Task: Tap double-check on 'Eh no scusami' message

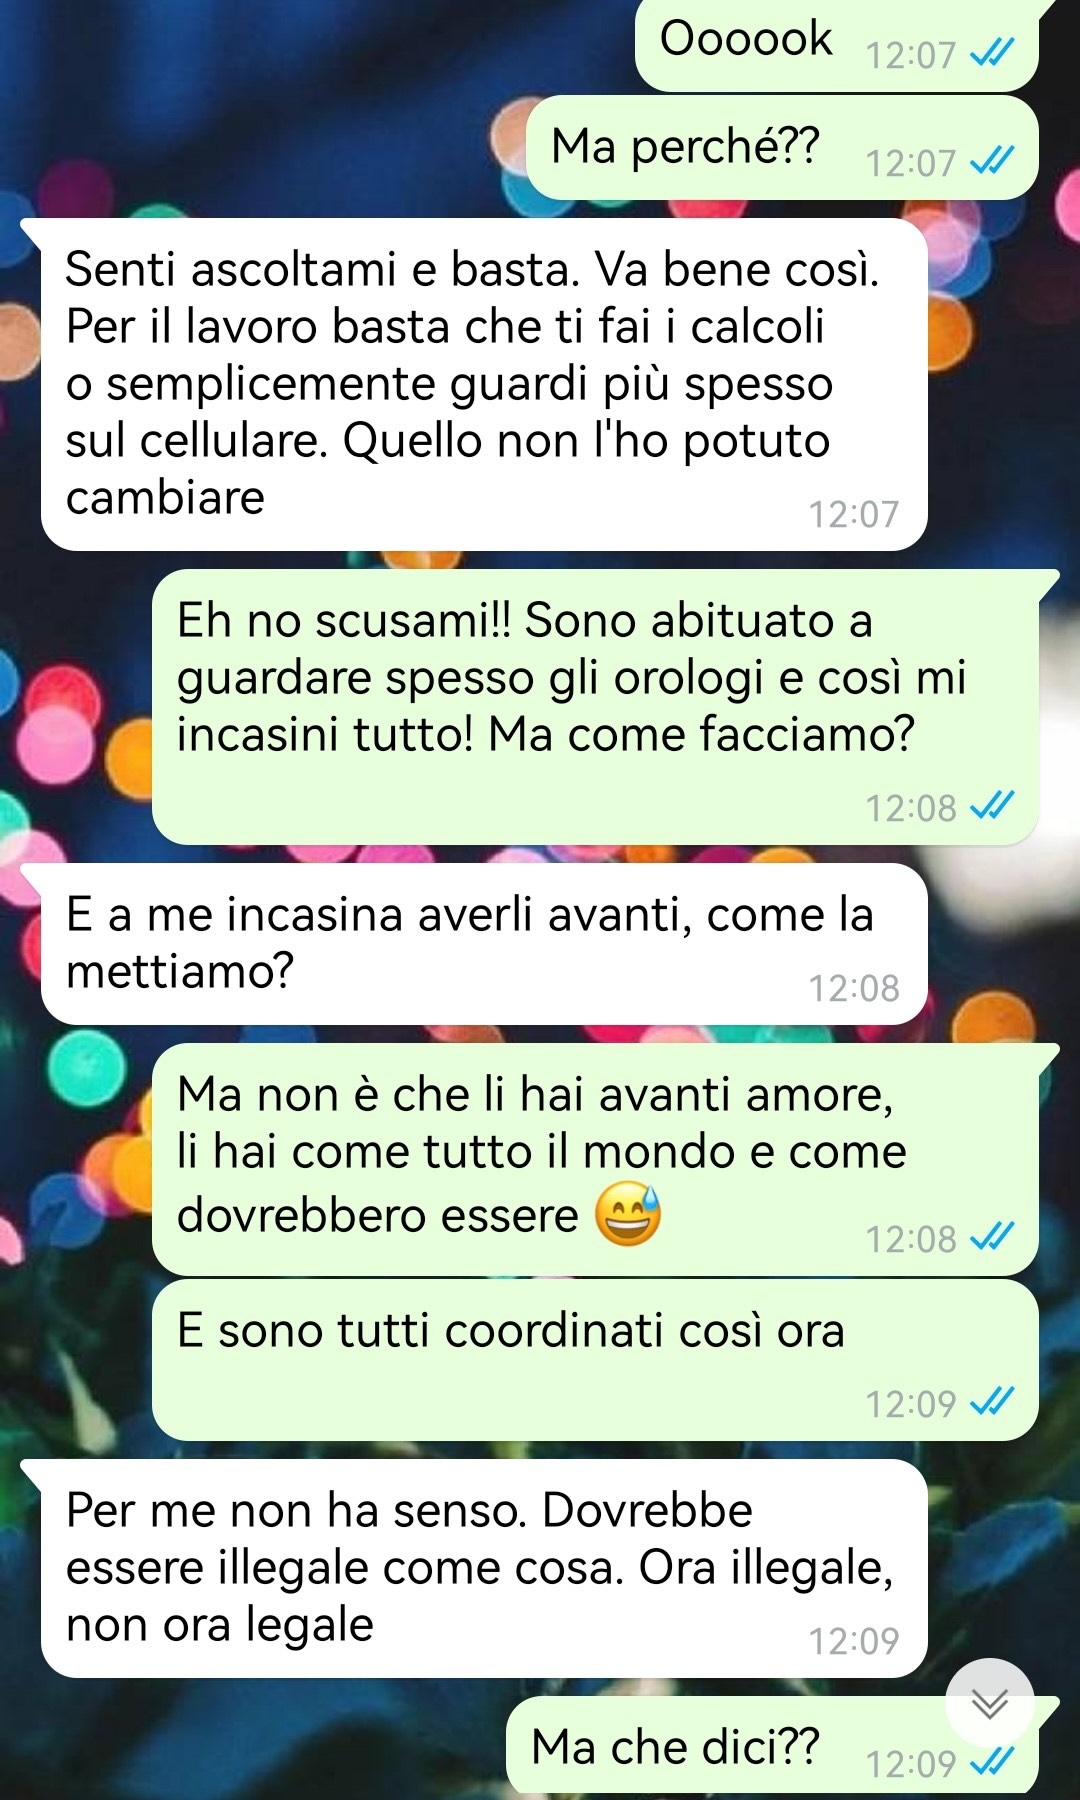Action: (x=992, y=805)
